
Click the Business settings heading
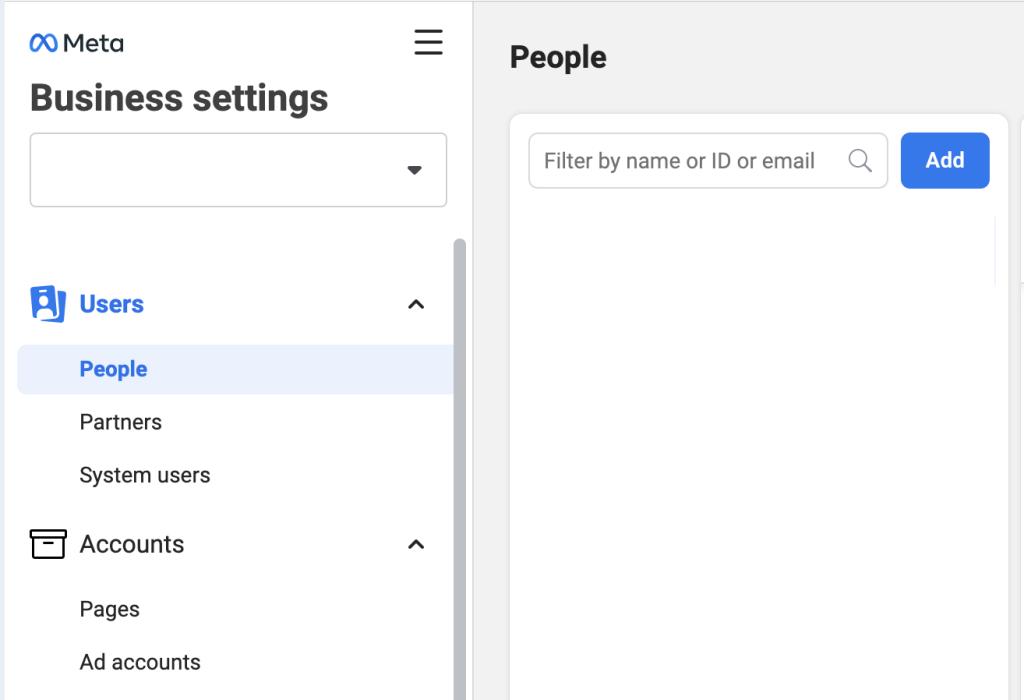[179, 98]
